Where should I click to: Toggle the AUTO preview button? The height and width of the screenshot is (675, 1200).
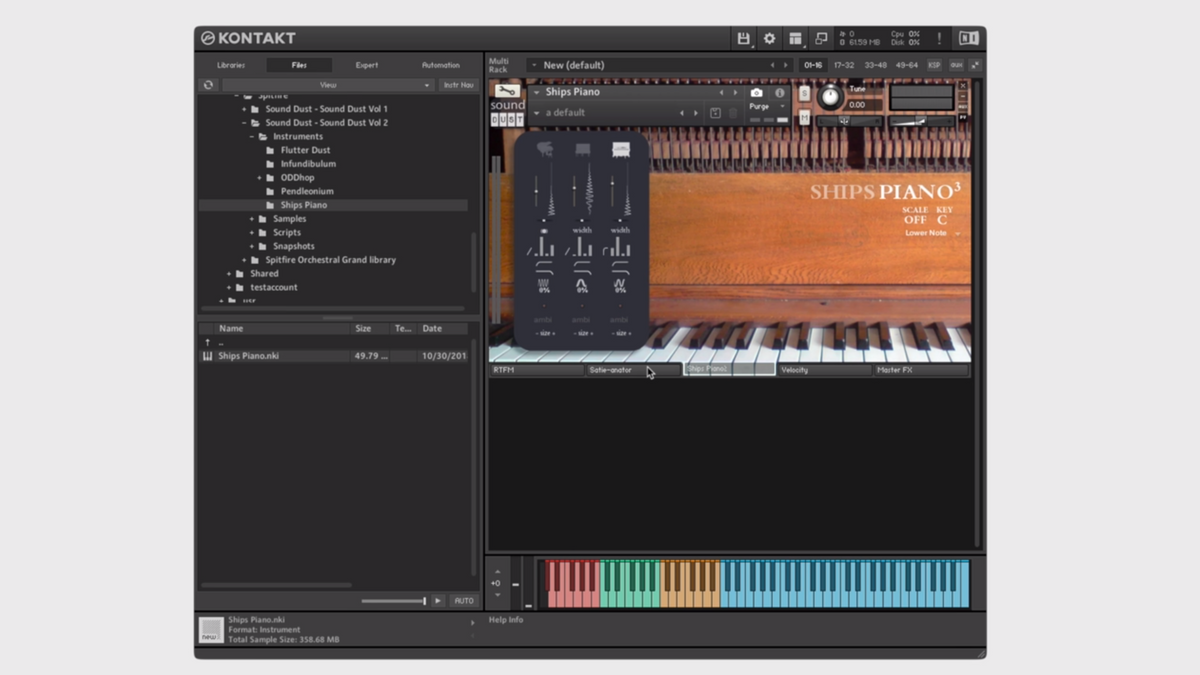(464, 601)
